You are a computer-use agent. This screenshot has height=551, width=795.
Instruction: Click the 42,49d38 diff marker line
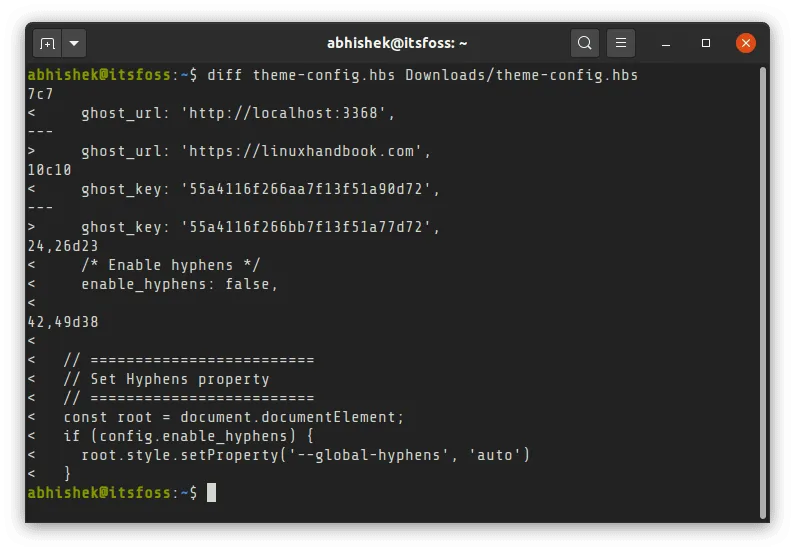(x=62, y=322)
